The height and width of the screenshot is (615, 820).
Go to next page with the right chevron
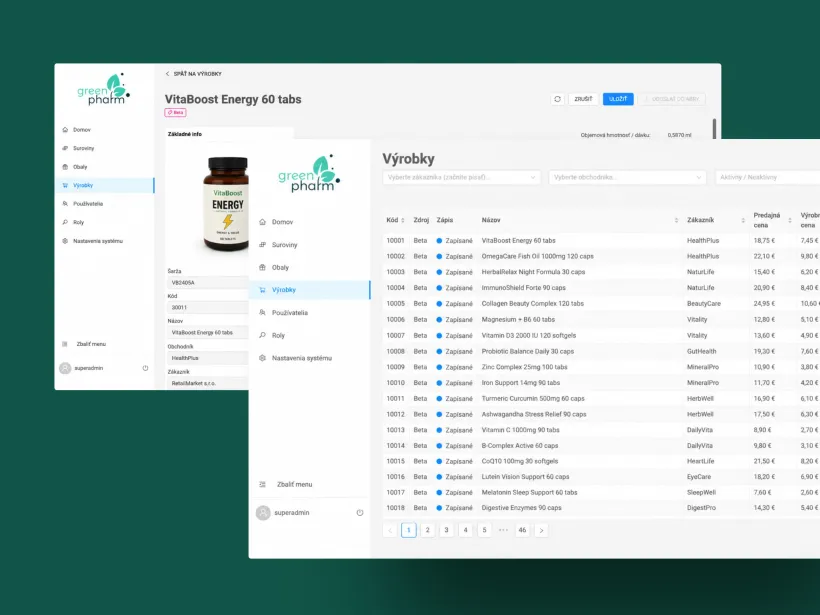541,530
